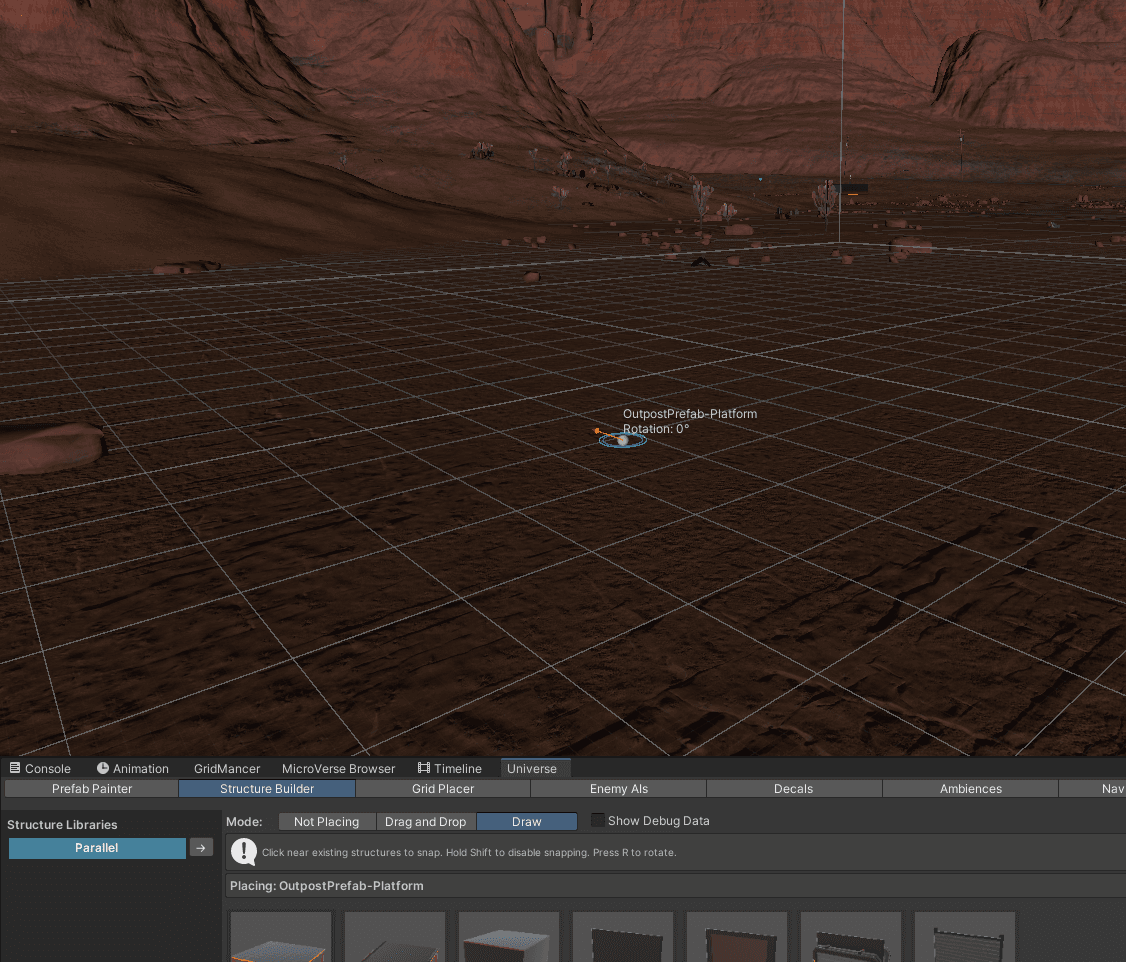Image resolution: width=1126 pixels, height=962 pixels.
Task: Select the Prefab Painter tab
Action: tap(90, 788)
